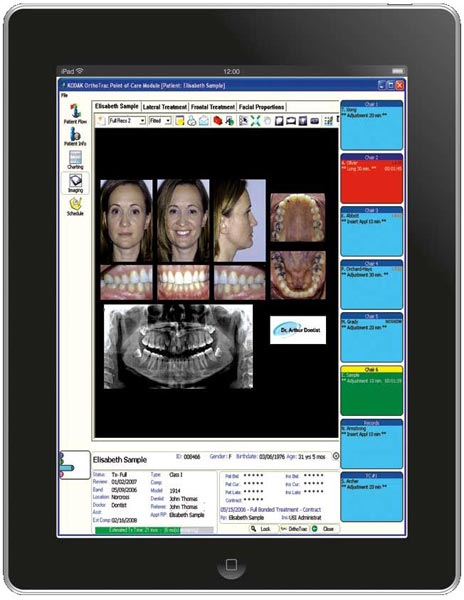
Task: Open the Schedule sidebar icon
Action: coord(75,207)
